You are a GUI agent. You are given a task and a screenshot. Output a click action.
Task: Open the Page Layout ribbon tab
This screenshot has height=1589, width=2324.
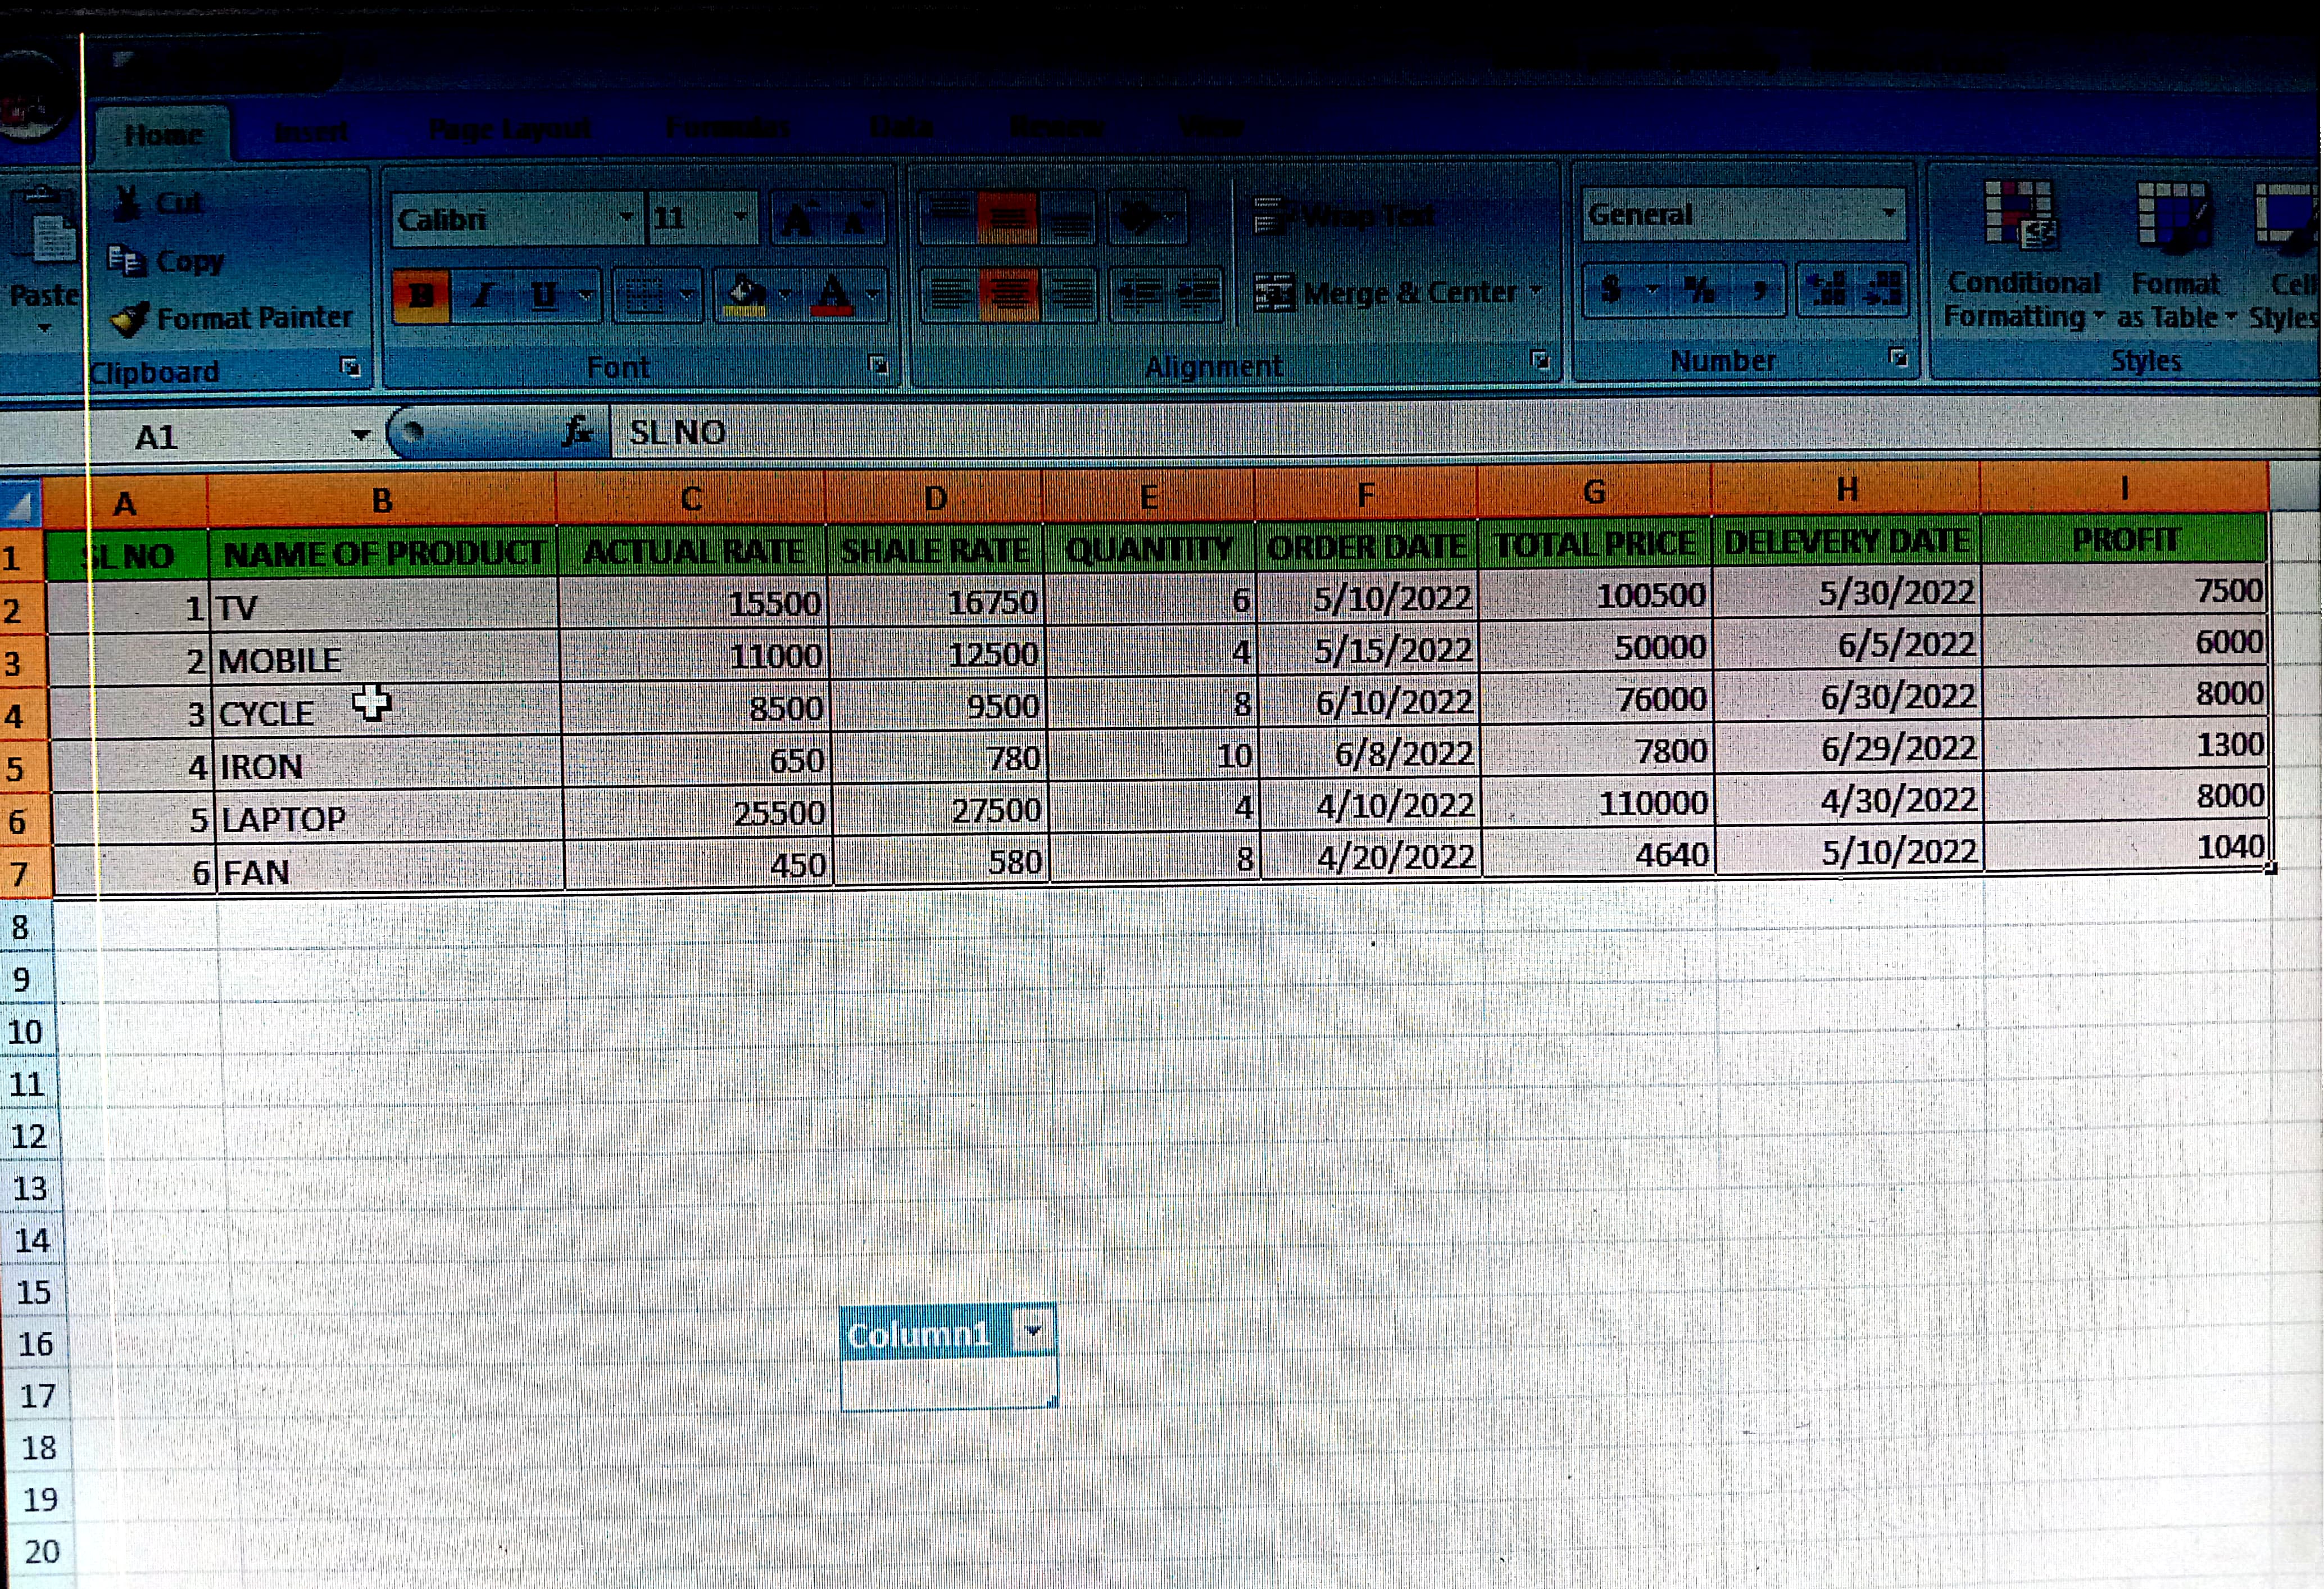point(509,130)
